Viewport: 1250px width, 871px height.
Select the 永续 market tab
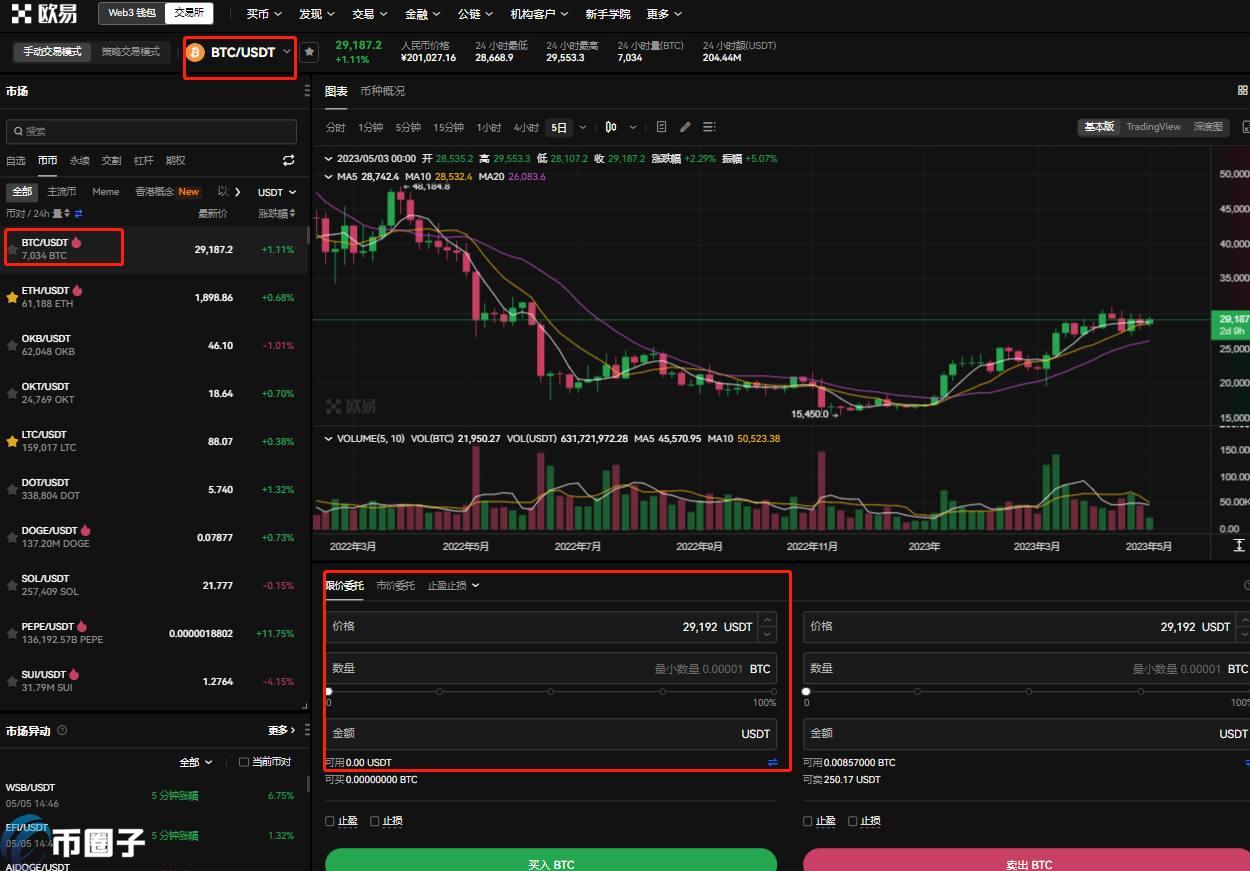79,160
